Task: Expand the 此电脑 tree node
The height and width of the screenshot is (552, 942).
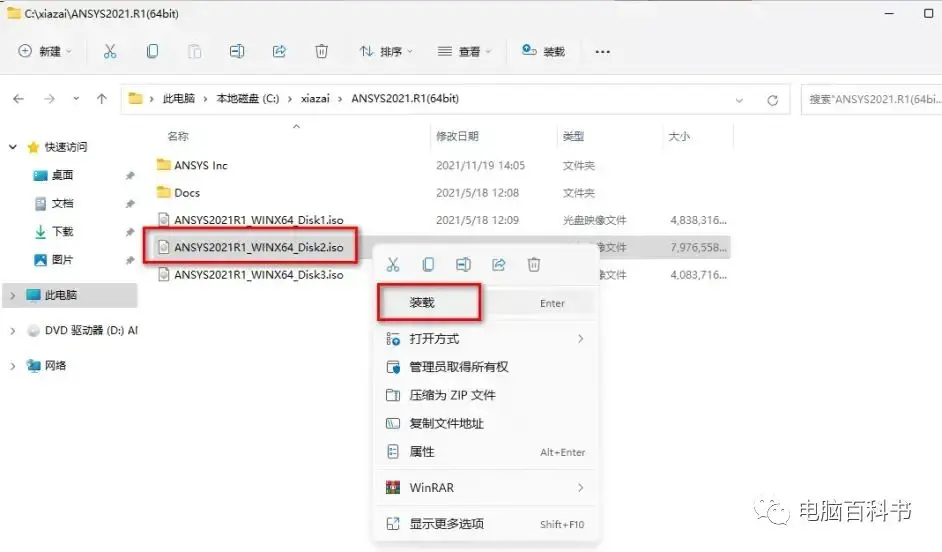Action: click(x=13, y=295)
